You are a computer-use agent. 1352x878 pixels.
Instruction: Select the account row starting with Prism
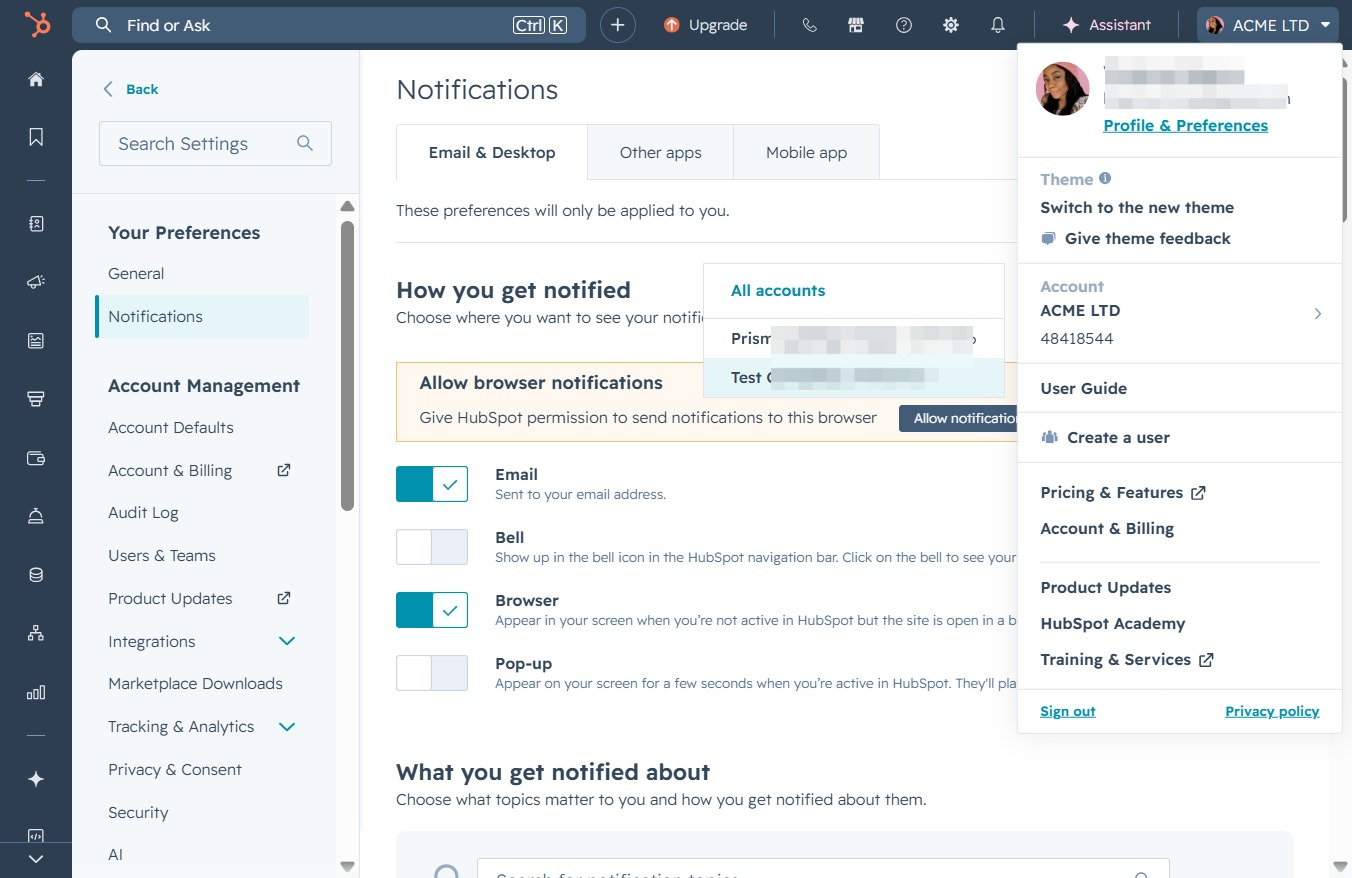854,339
